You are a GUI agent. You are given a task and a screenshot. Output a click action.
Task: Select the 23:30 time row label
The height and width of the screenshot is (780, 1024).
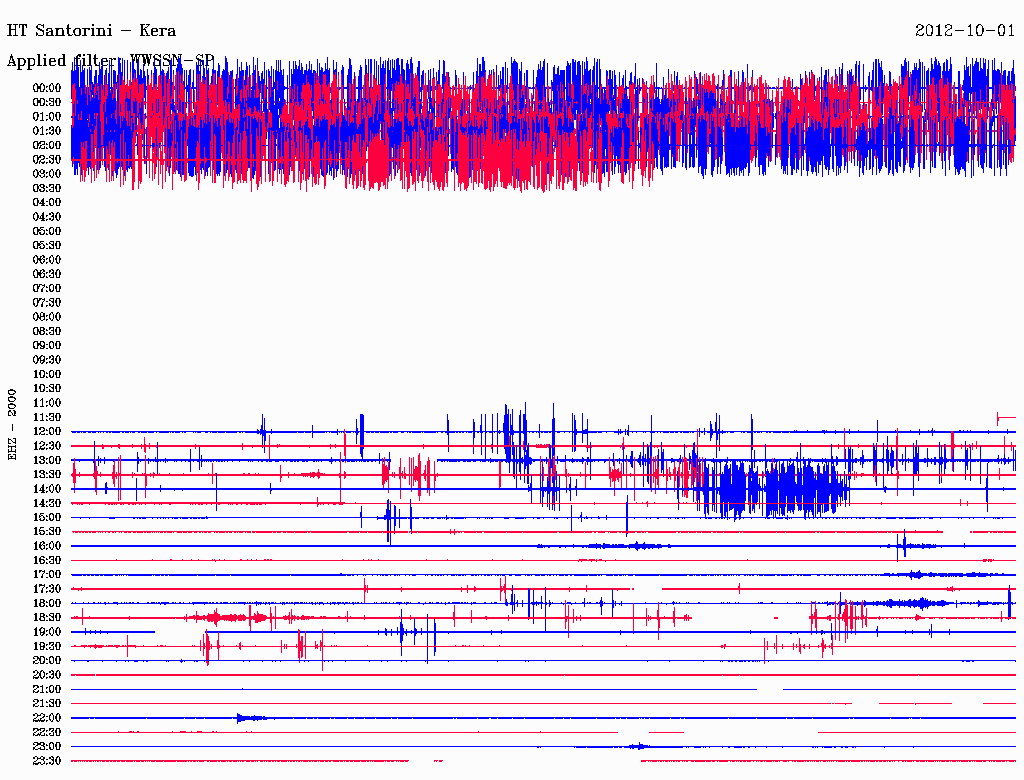pos(47,761)
